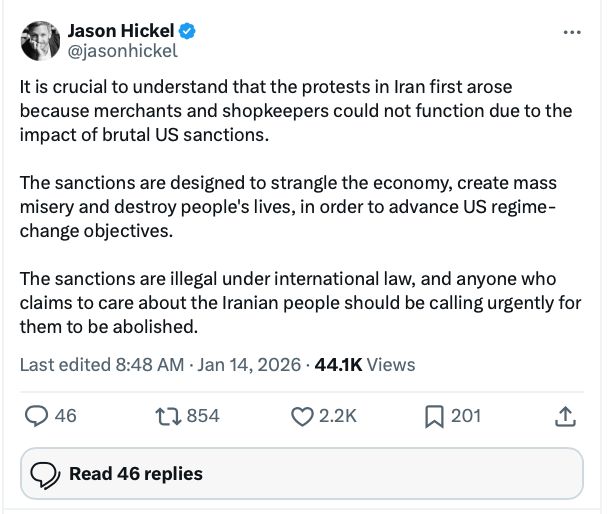The height and width of the screenshot is (514, 608).
Task: Click the Jason Hickel display name
Action: [x=120, y=30]
